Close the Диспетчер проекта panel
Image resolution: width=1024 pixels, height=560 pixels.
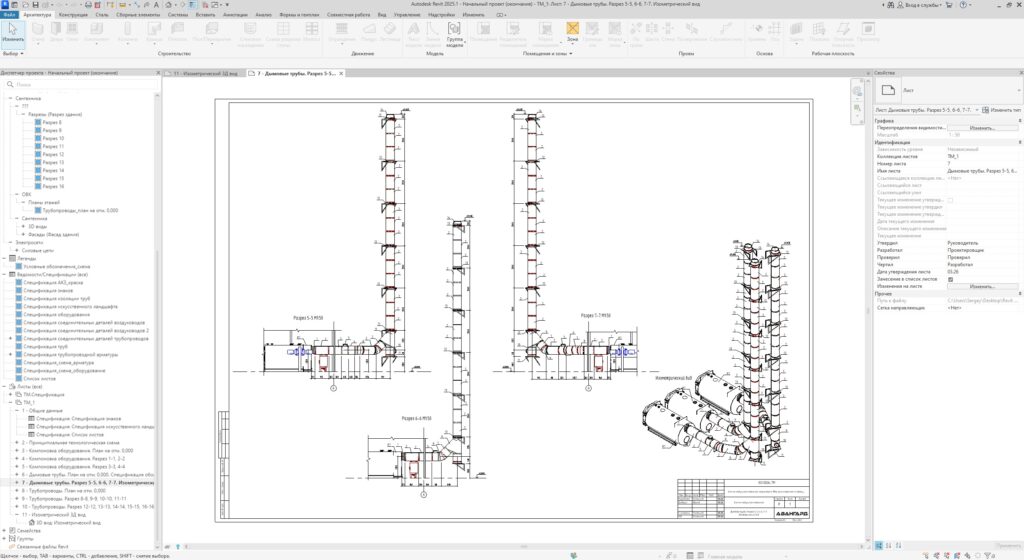(158, 73)
